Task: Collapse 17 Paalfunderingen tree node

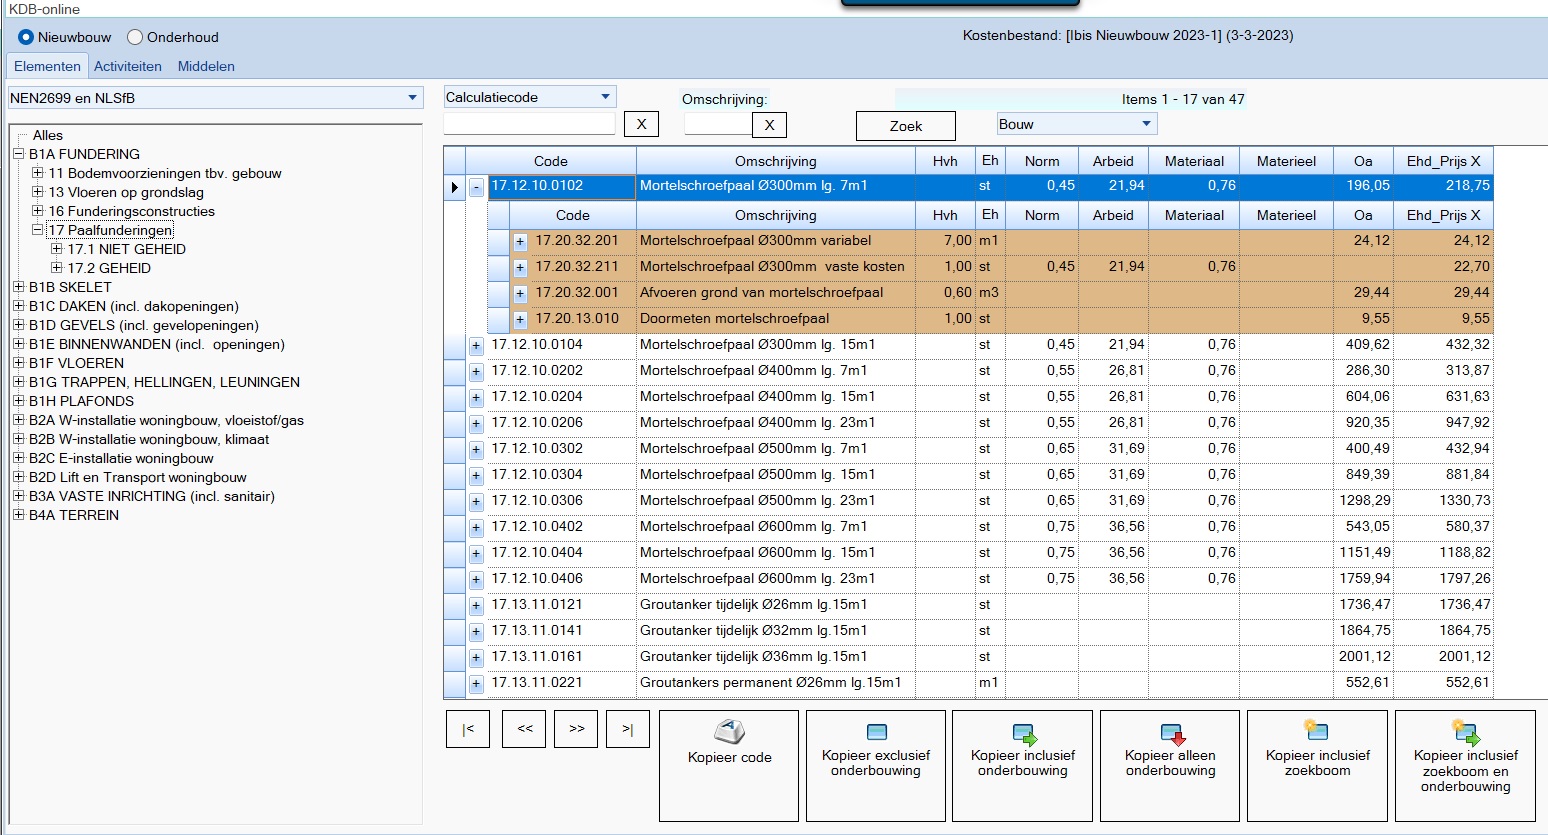Action: tap(37, 230)
